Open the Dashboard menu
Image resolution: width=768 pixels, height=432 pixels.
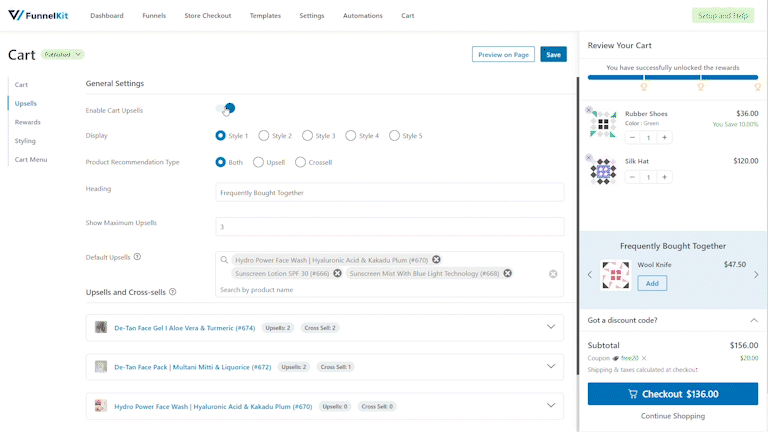[107, 16]
